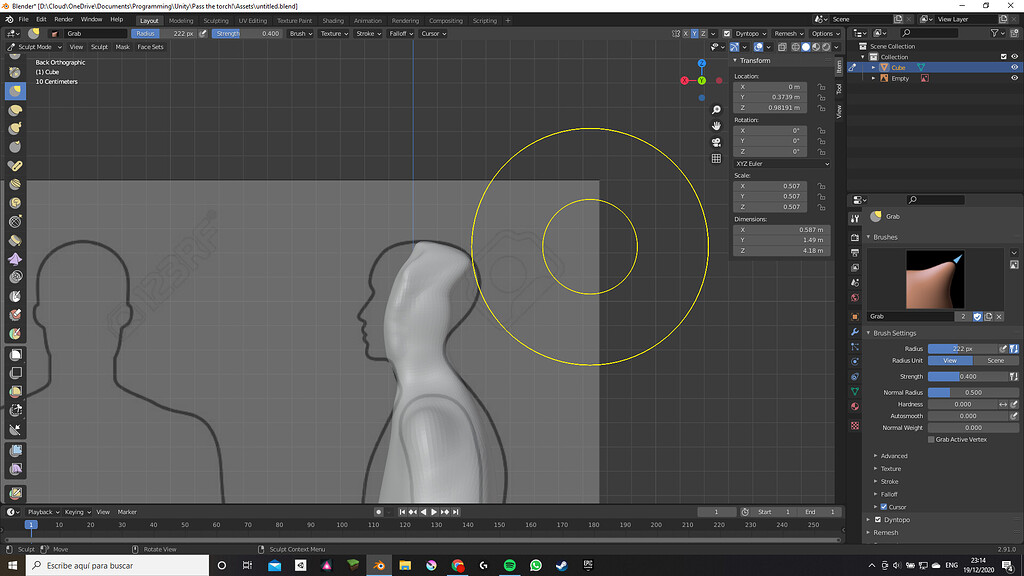Lock the Location X transform value

point(822,87)
